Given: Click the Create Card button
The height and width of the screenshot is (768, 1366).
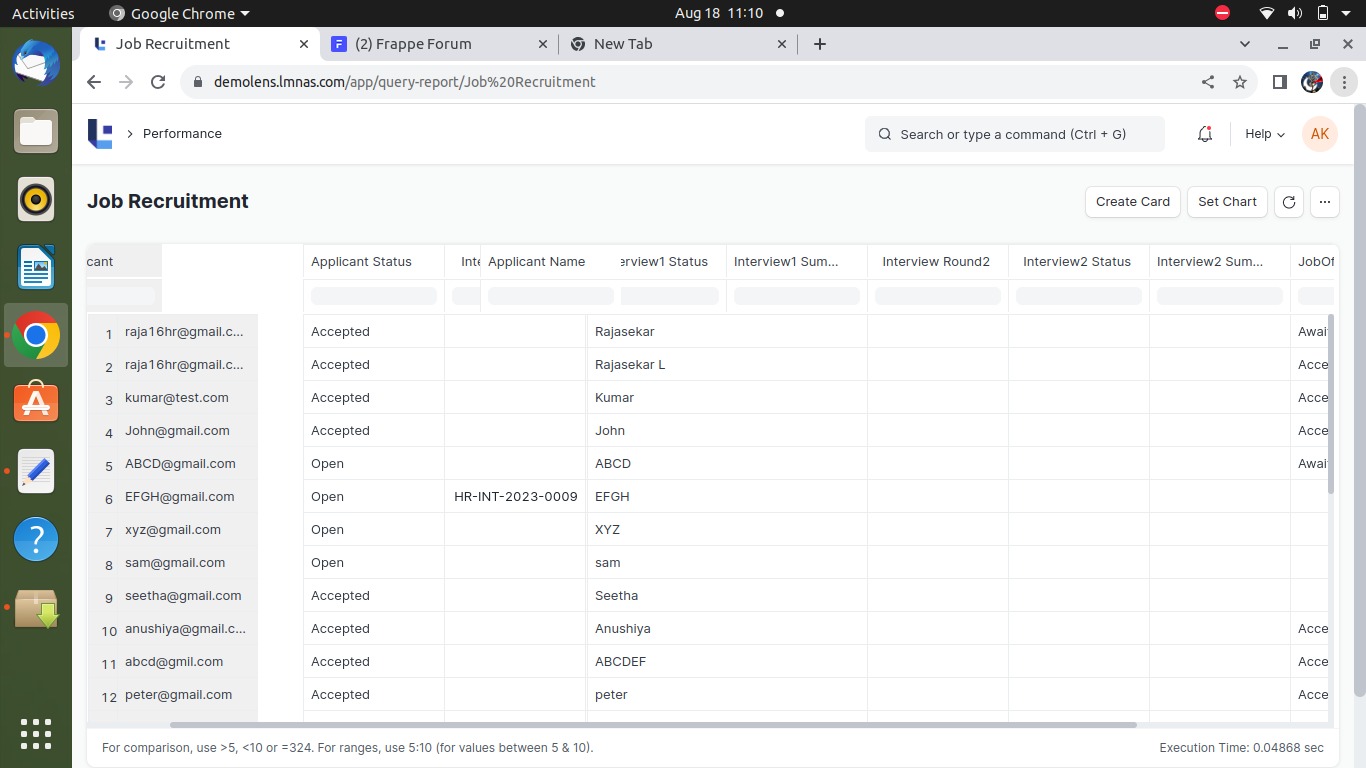Looking at the screenshot, I should click(1133, 202).
